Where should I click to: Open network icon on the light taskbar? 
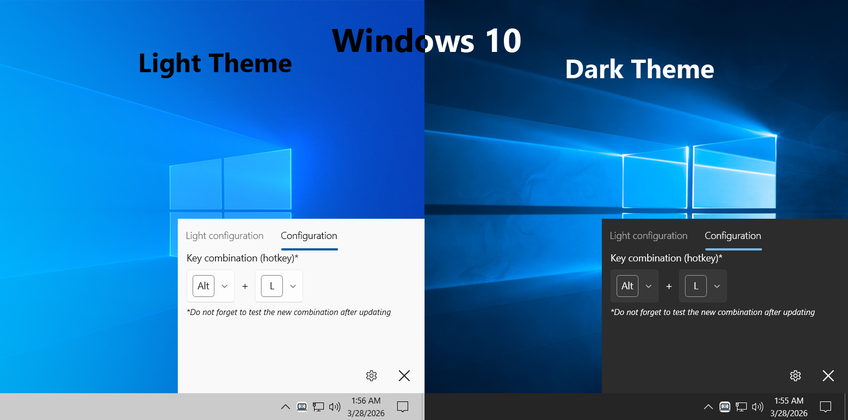[319, 406]
